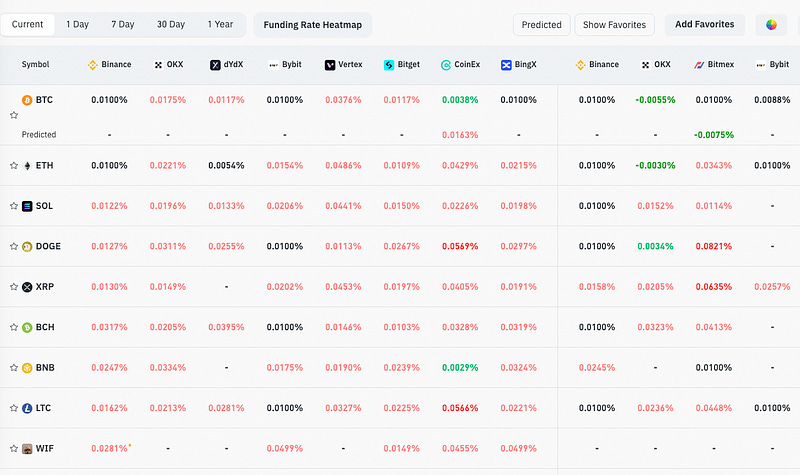800x475 pixels.
Task: Select the Current tab
Action: point(28,24)
